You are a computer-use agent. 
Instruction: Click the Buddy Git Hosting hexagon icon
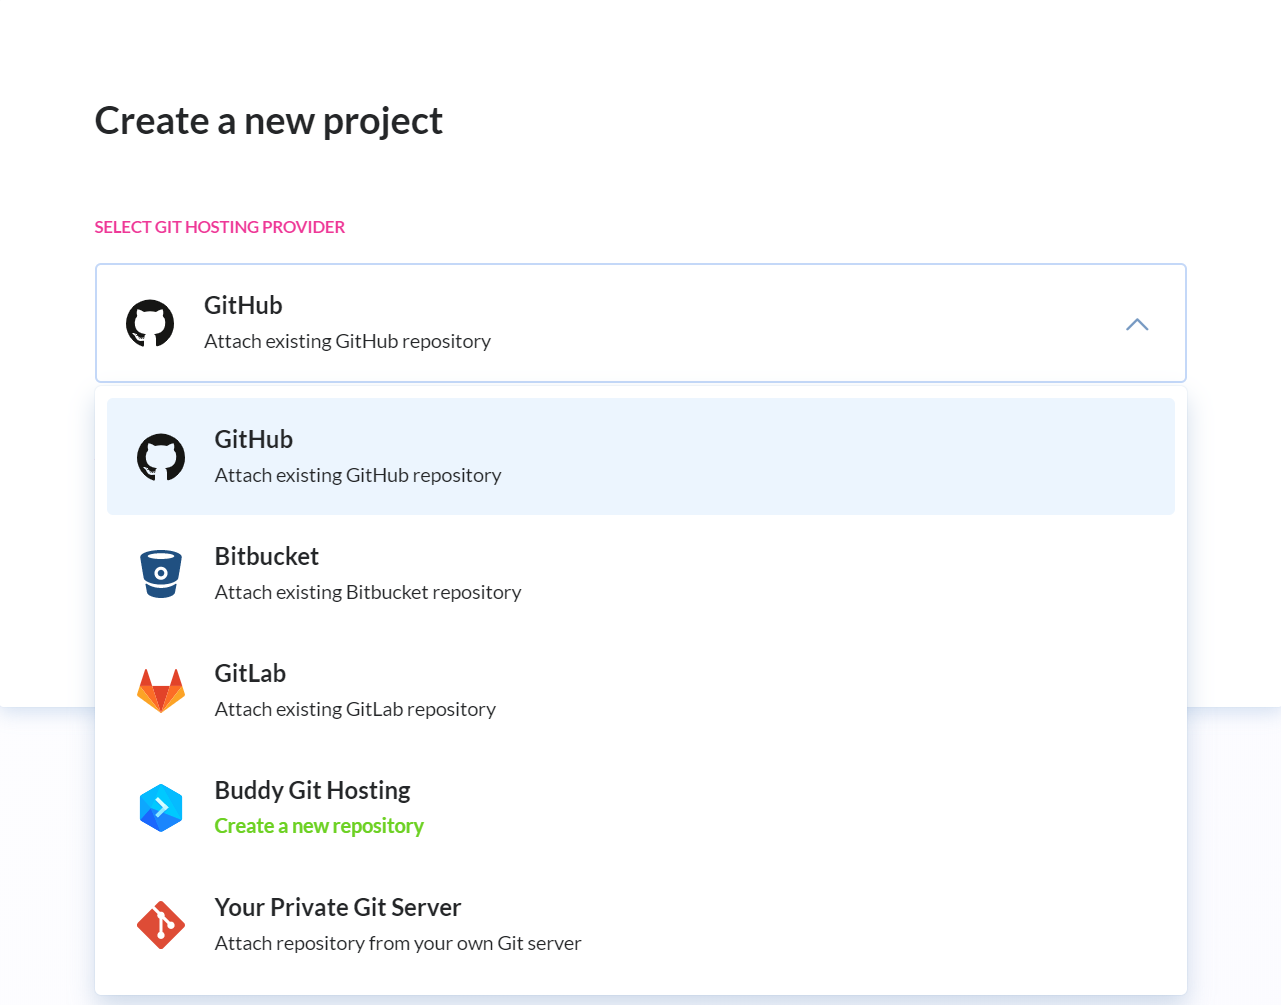coord(161,808)
